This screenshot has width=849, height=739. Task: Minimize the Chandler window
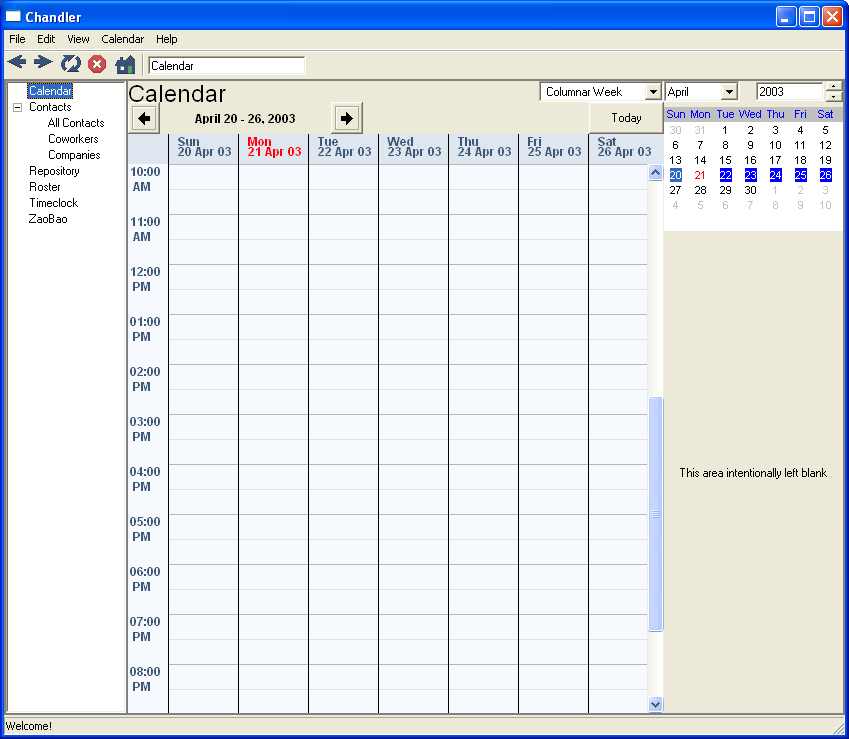click(786, 17)
